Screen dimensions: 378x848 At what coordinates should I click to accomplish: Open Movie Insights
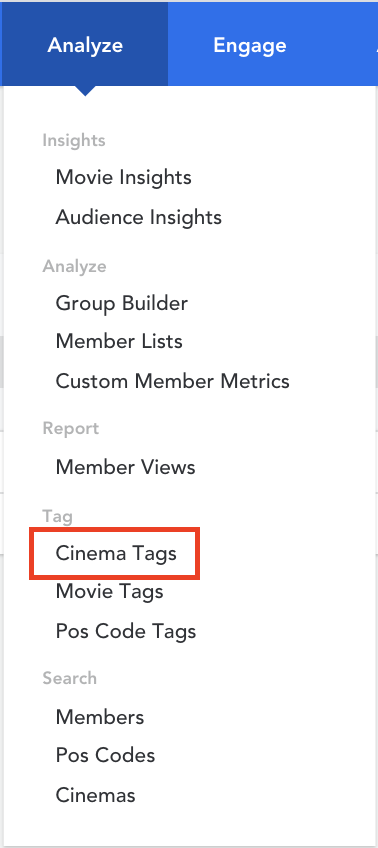(123, 177)
